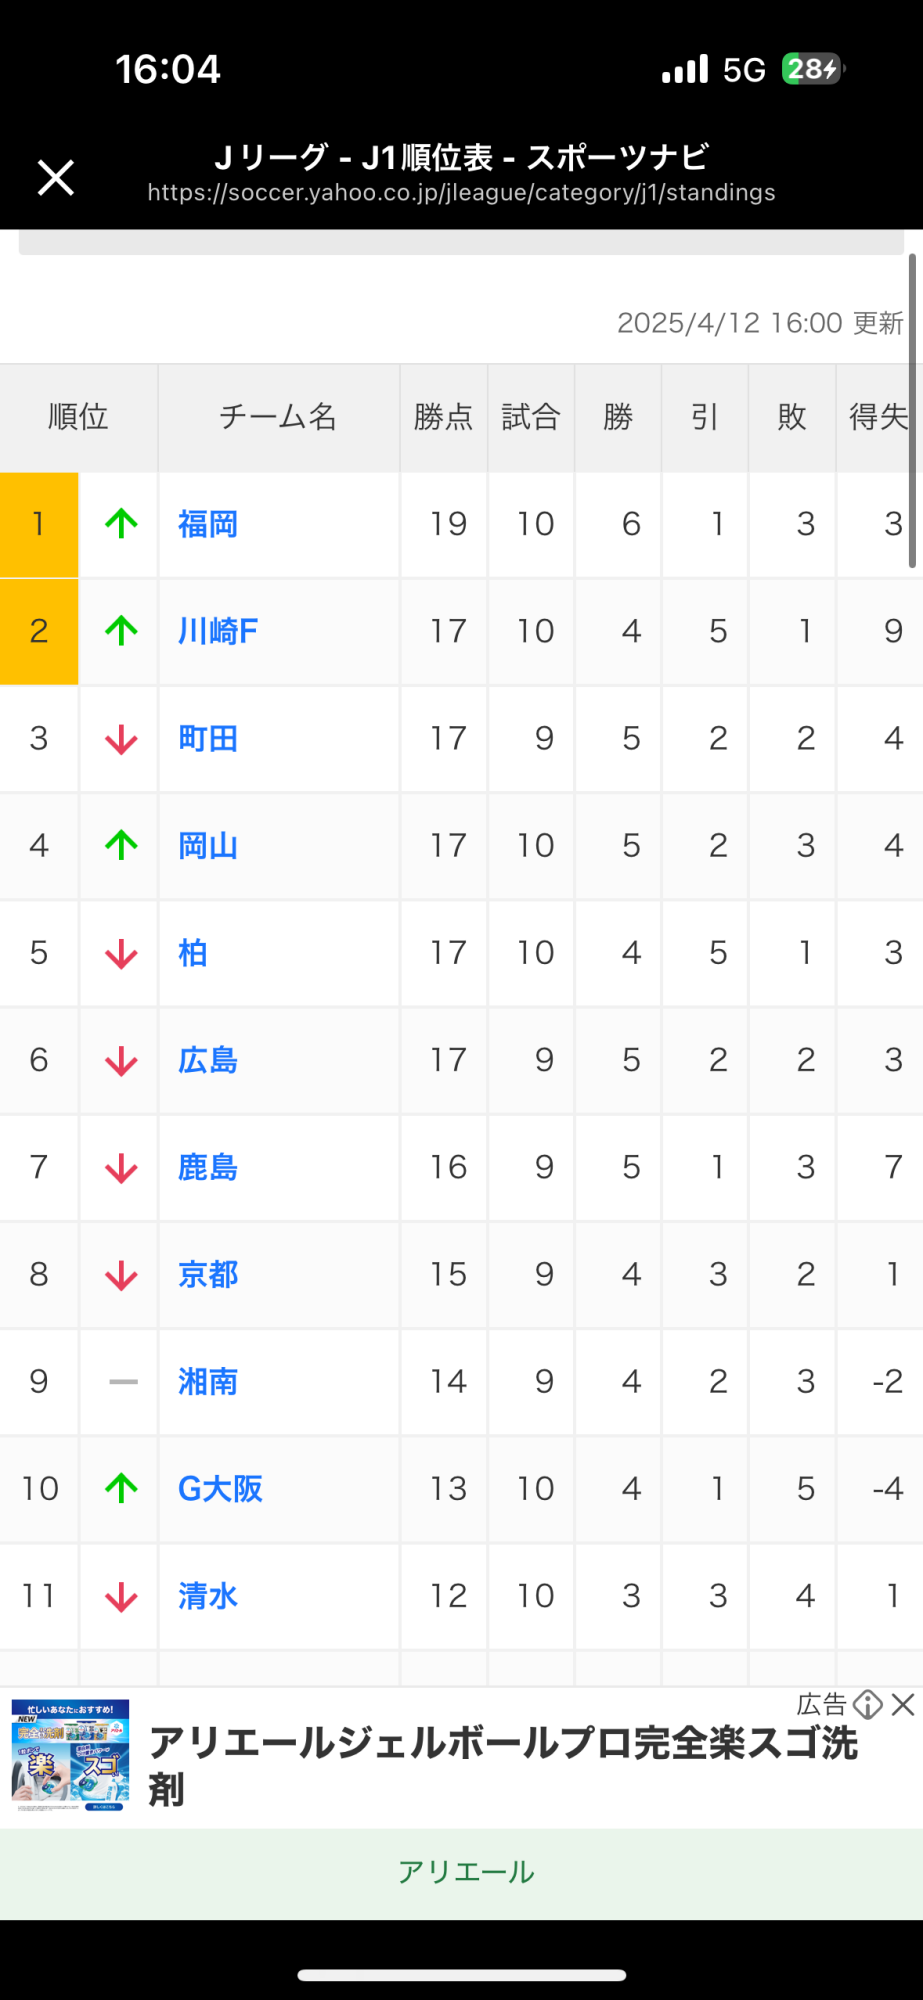923x2000 pixels.
Task: Click the vertical scrollbar at right edge
Action: pos(912,410)
